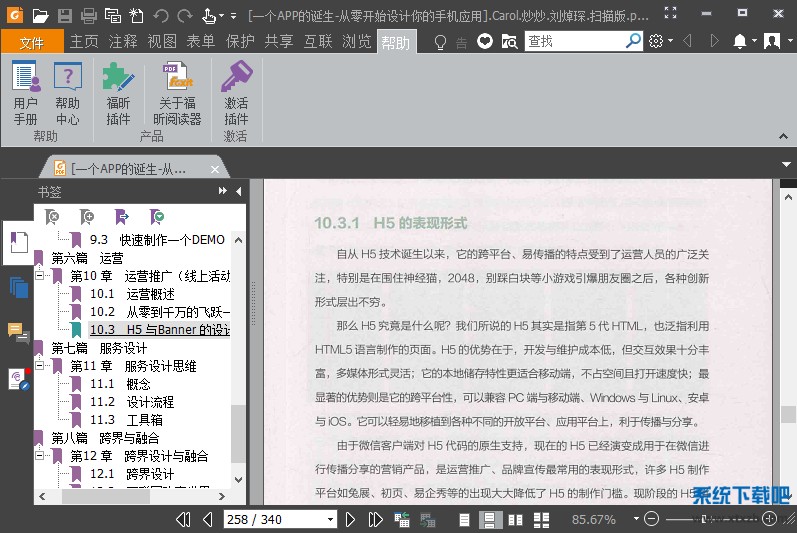This screenshot has height=533, width=797.
Task: Go to bookmark 11.2 设计流程
Action: point(131,402)
